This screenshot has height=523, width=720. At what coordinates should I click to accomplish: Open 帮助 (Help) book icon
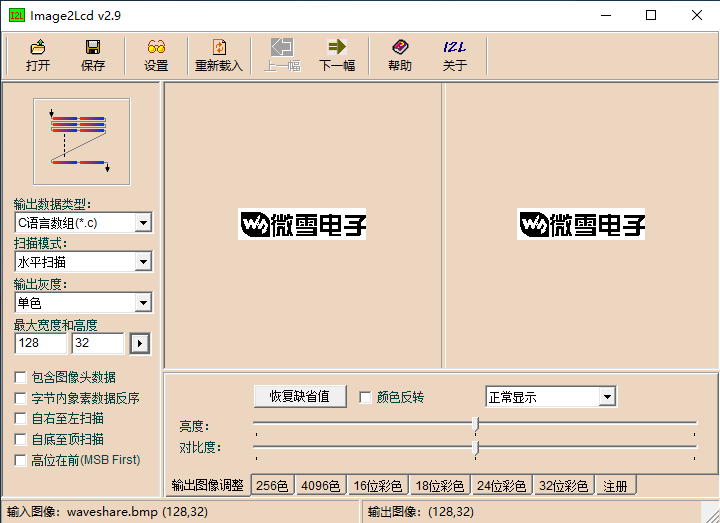tap(399, 47)
